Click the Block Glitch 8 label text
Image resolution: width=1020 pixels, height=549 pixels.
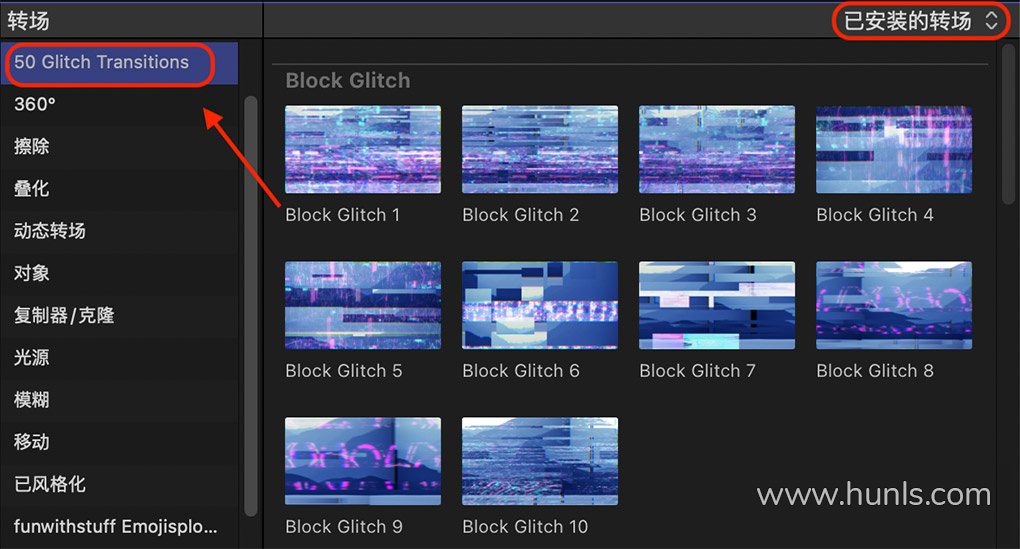coord(875,371)
